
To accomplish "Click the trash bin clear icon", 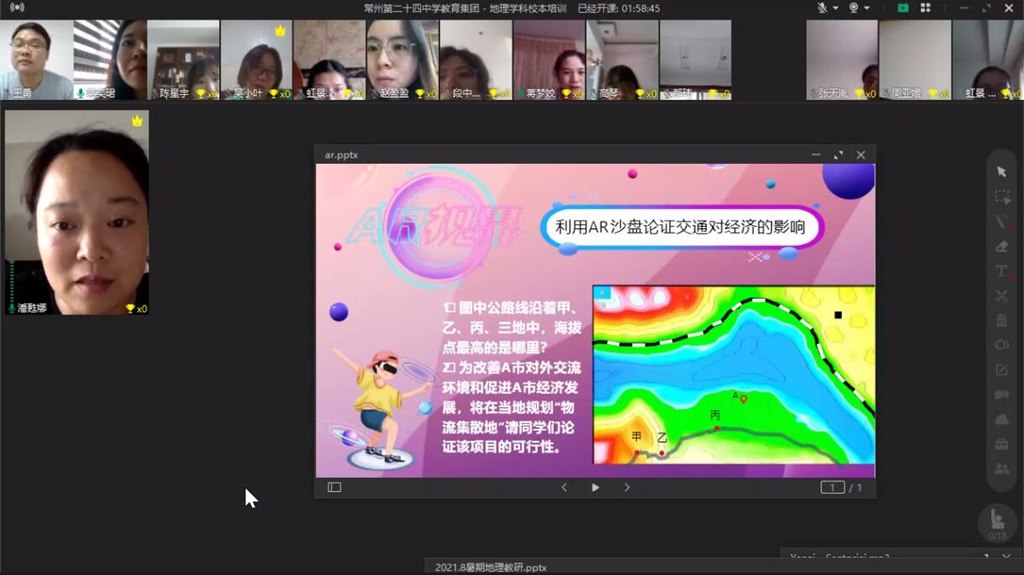I will coord(1002,320).
